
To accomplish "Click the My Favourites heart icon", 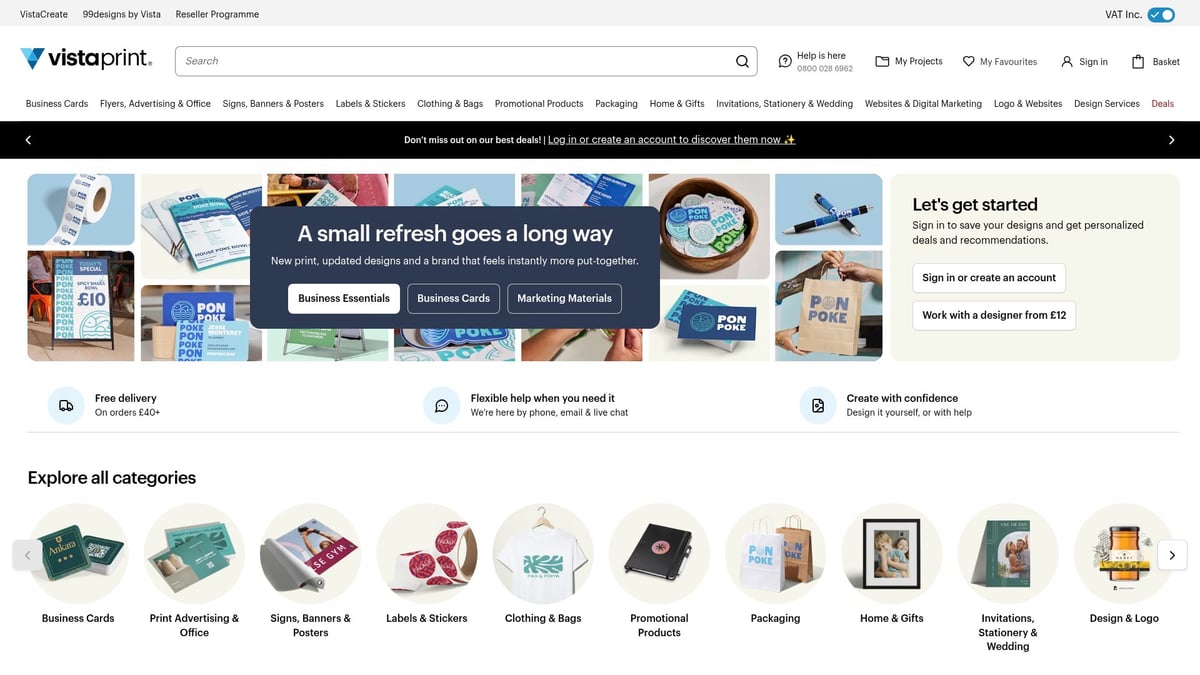I will coord(968,61).
